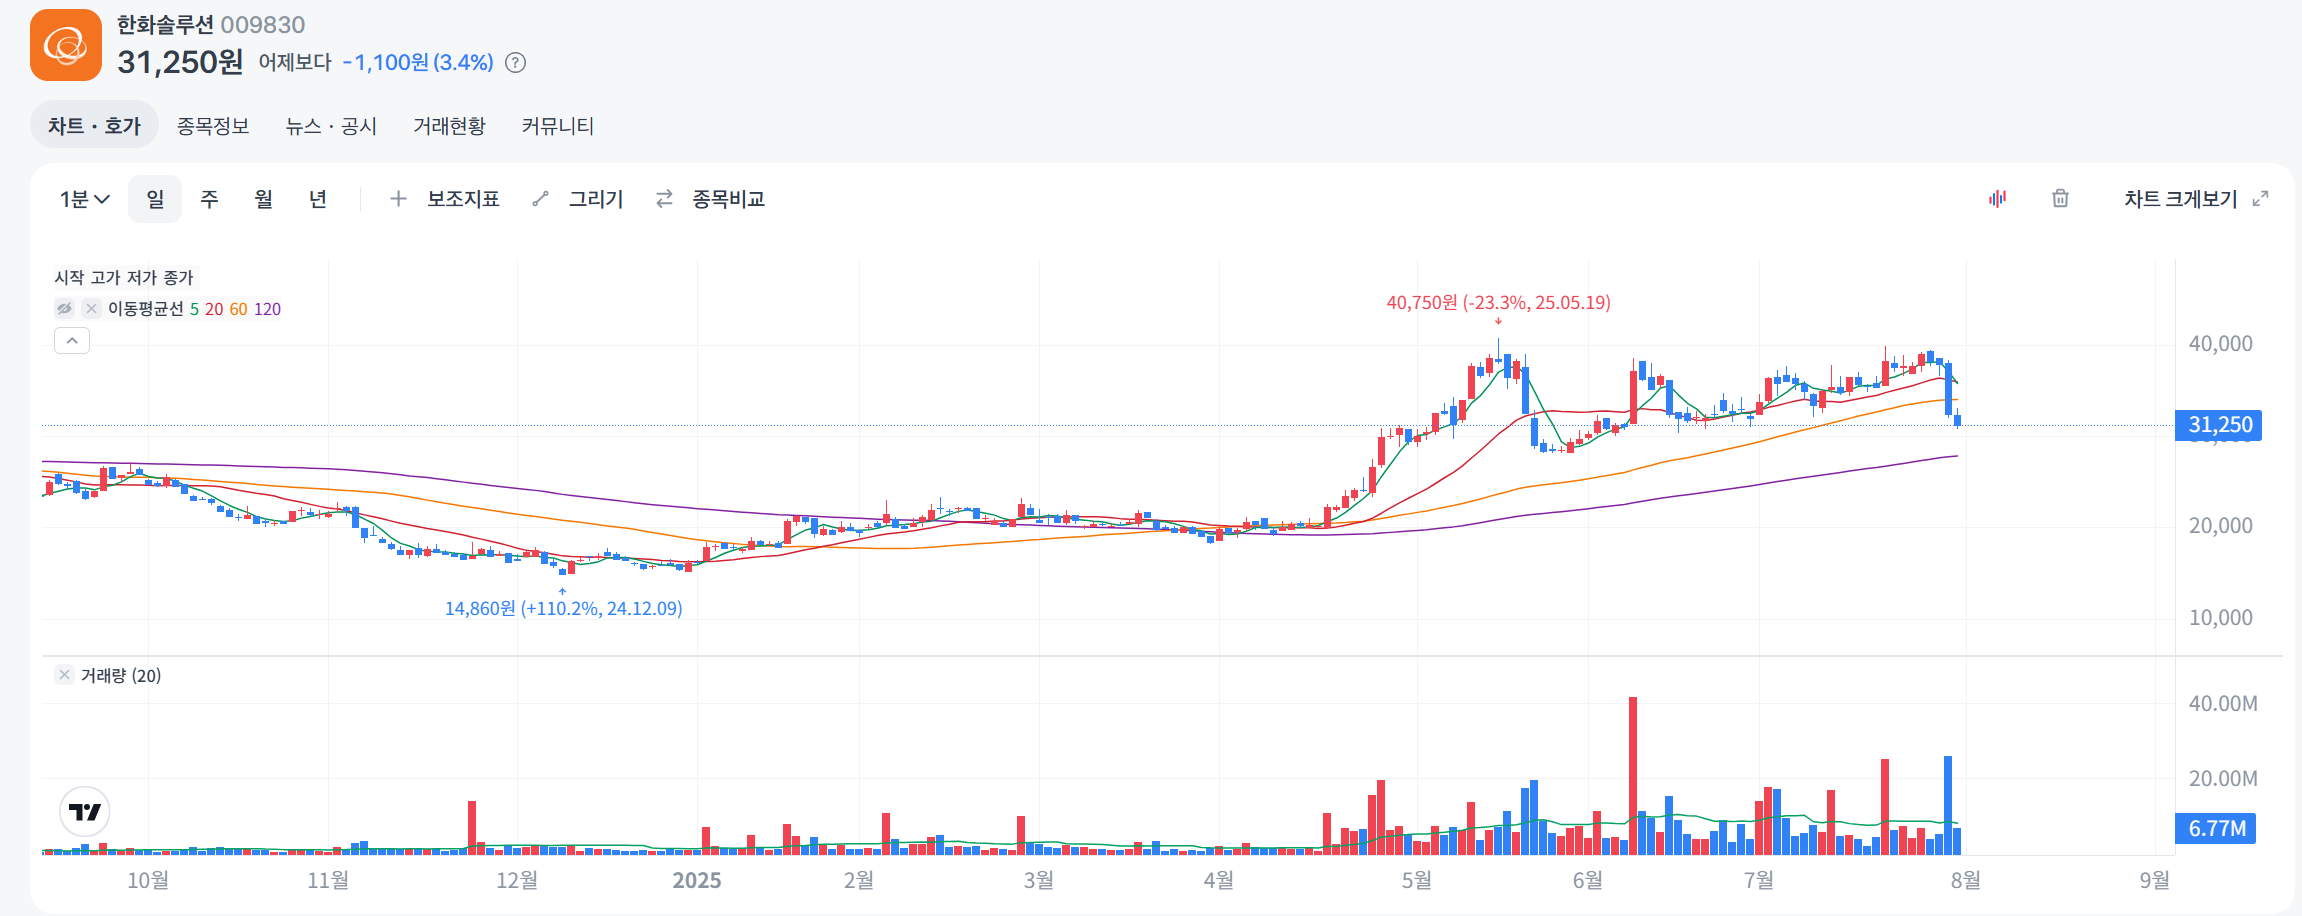Select the 년 (yearly) chart period
2302x916 pixels.
point(317,199)
